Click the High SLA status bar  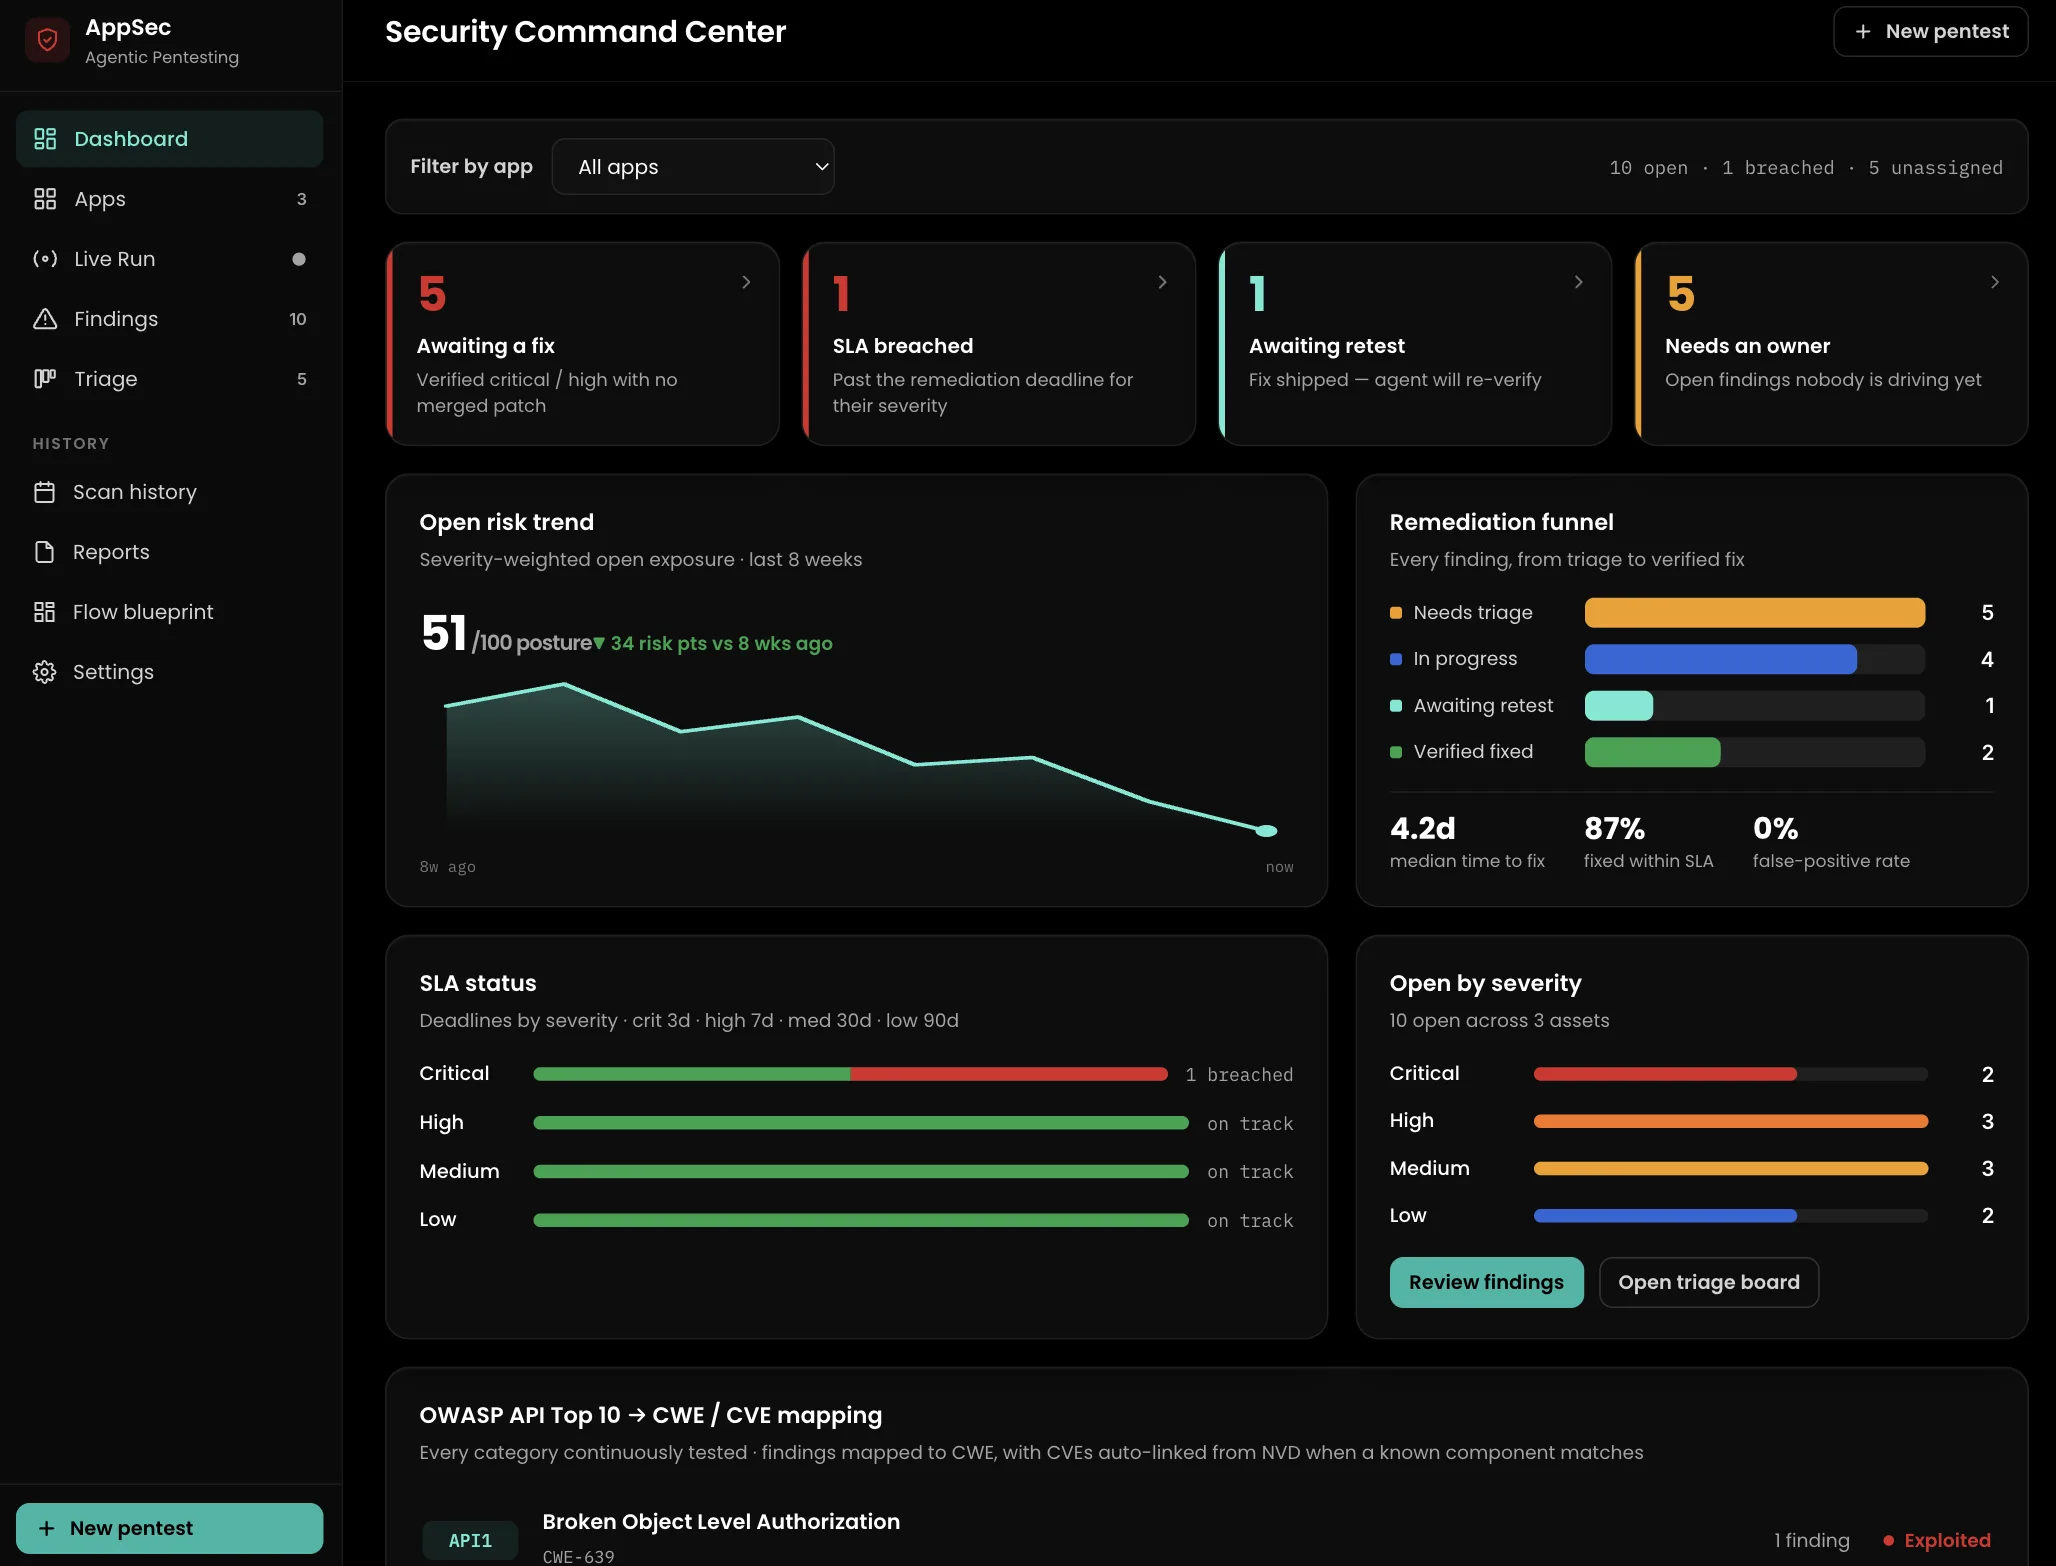(861, 1123)
